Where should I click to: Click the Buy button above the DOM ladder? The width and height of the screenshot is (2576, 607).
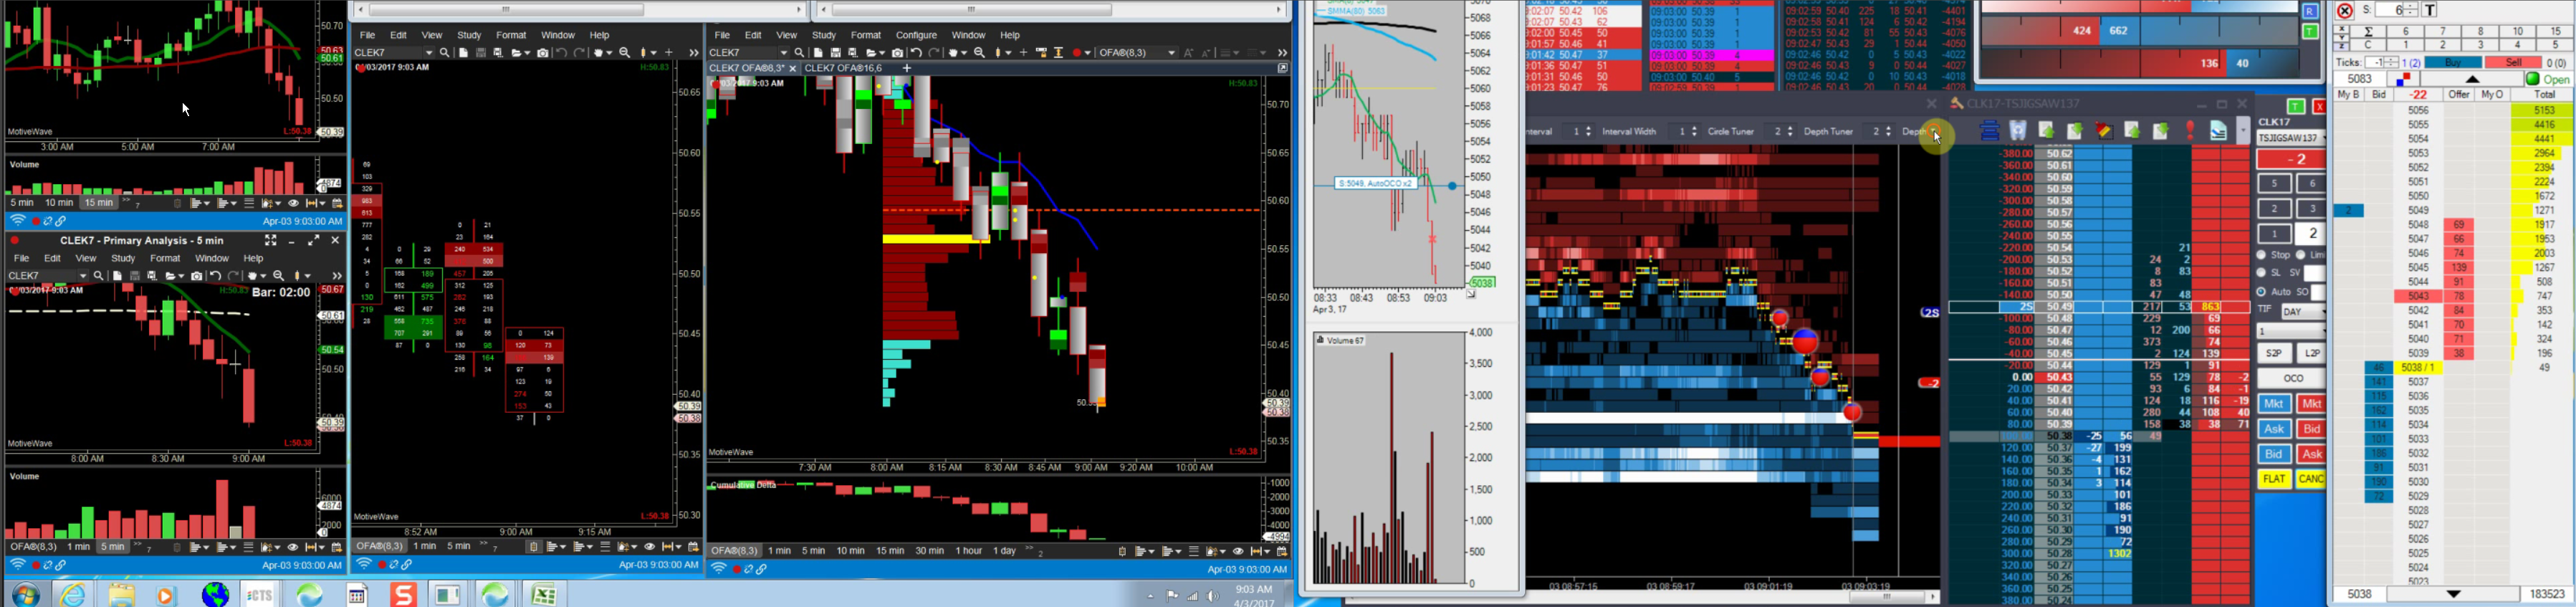tap(2453, 63)
